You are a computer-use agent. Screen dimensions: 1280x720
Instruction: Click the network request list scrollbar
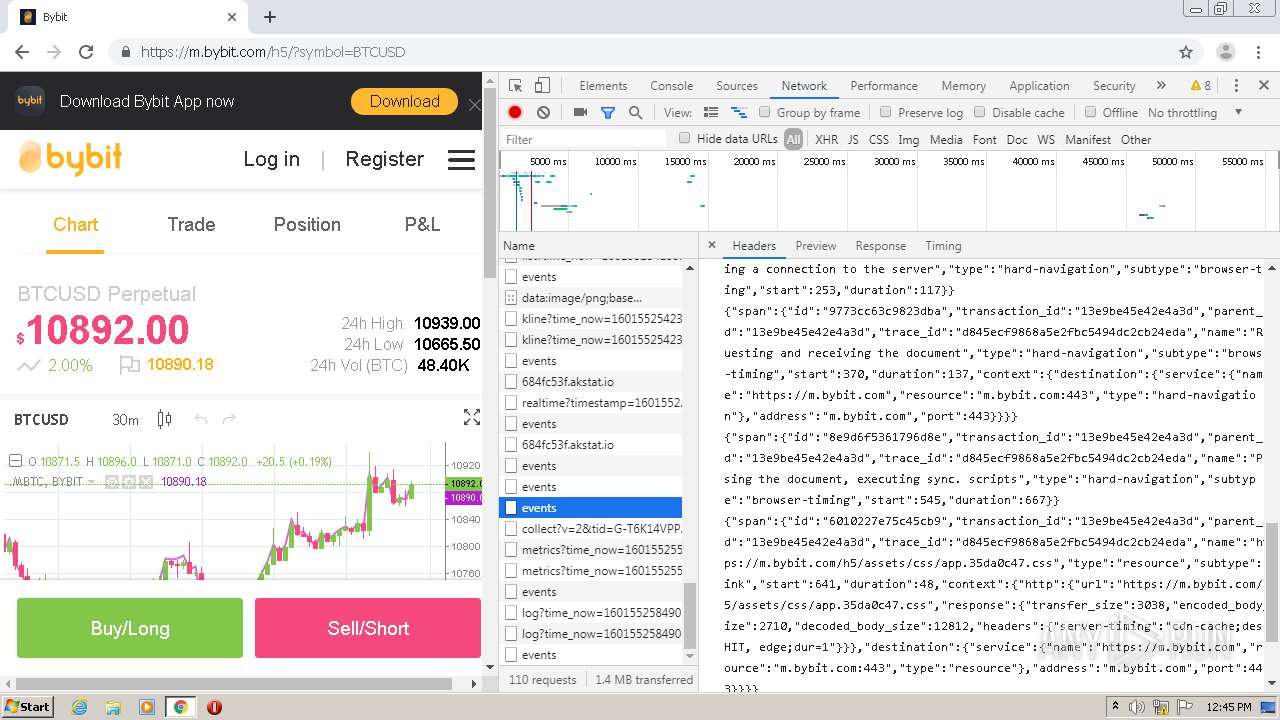pyautogui.click(x=689, y=615)
